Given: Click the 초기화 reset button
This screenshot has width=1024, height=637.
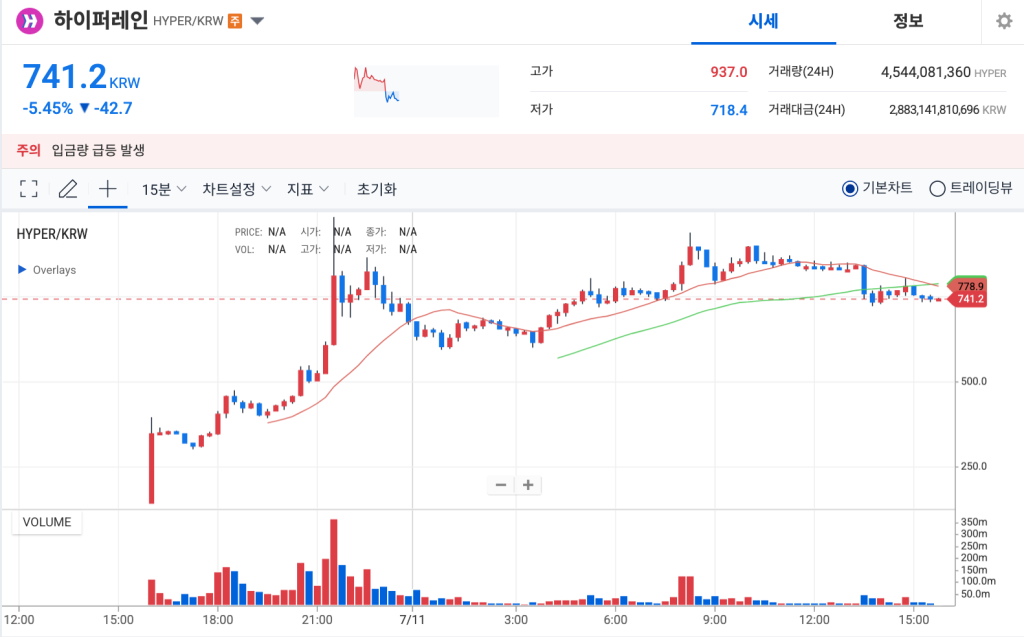Looking at the screenshot, I should click(377, 189).
